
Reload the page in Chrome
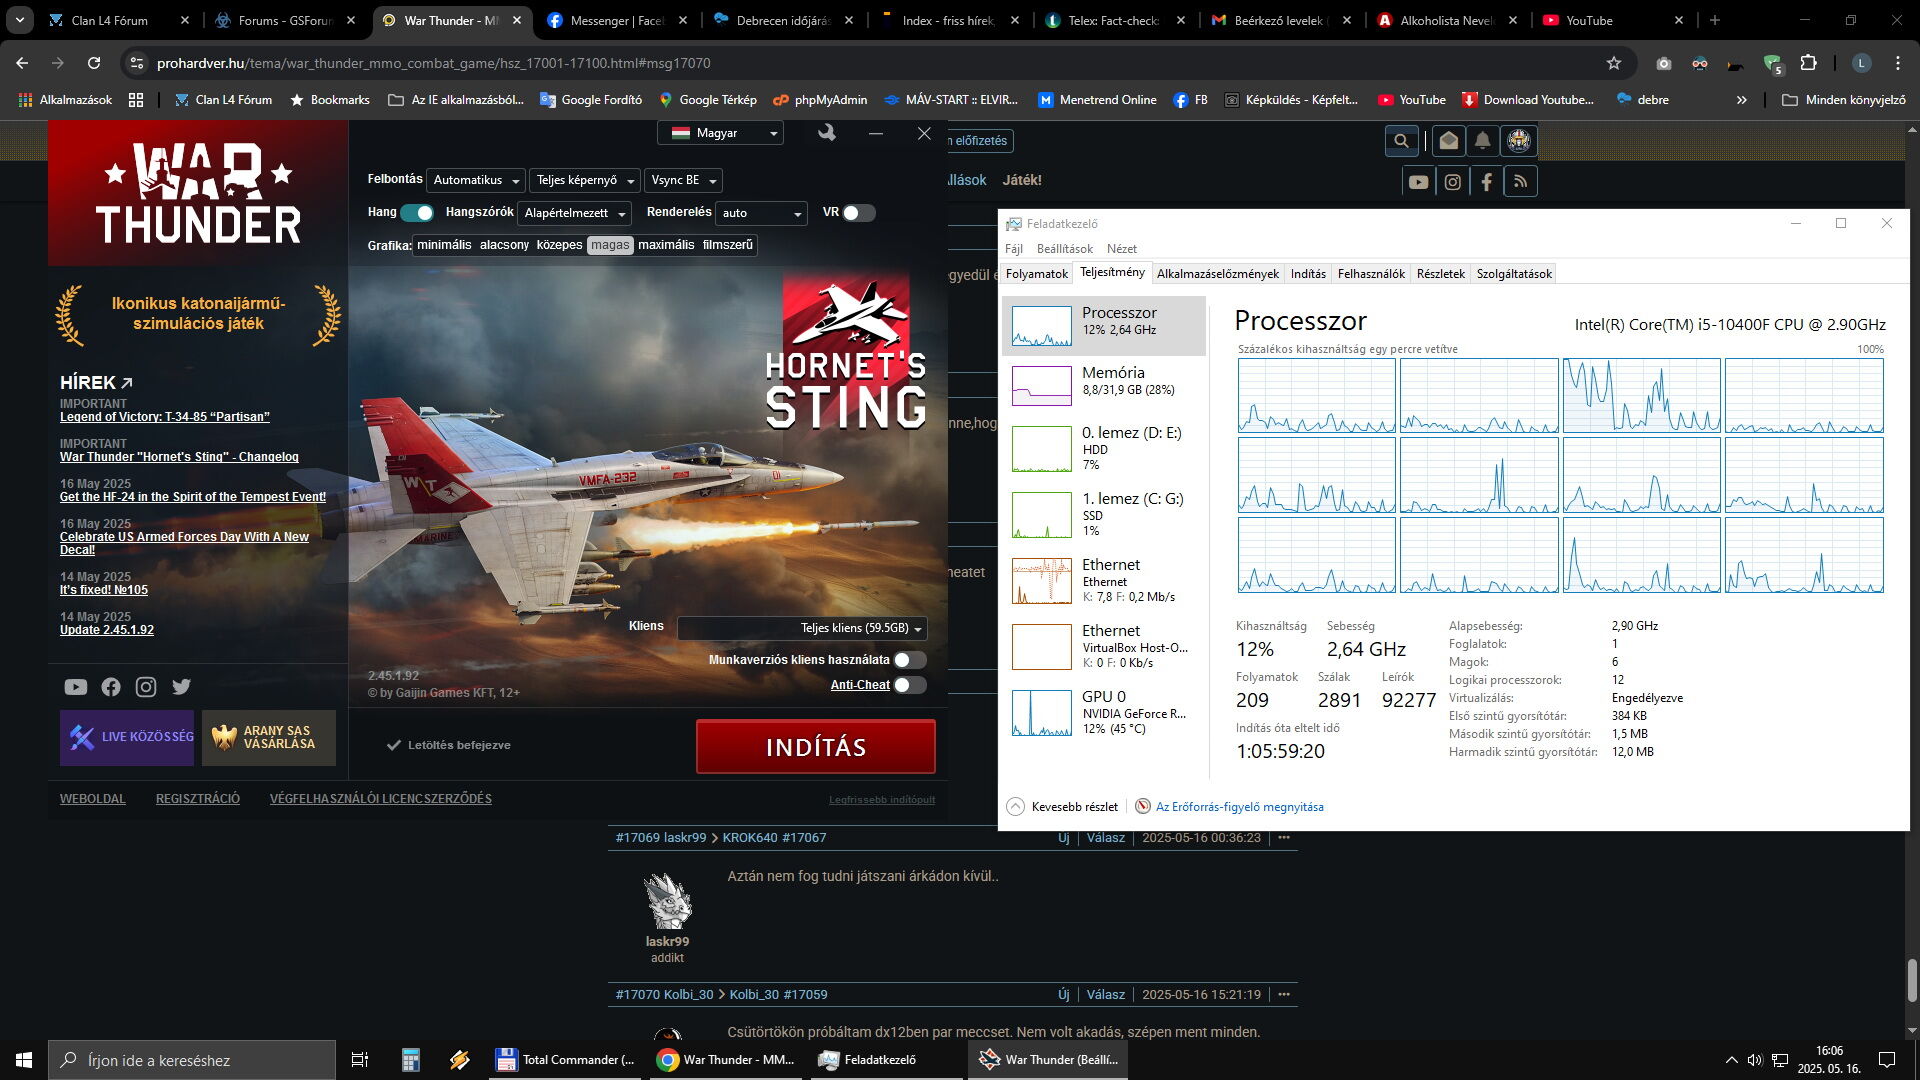tap(94, 63)
